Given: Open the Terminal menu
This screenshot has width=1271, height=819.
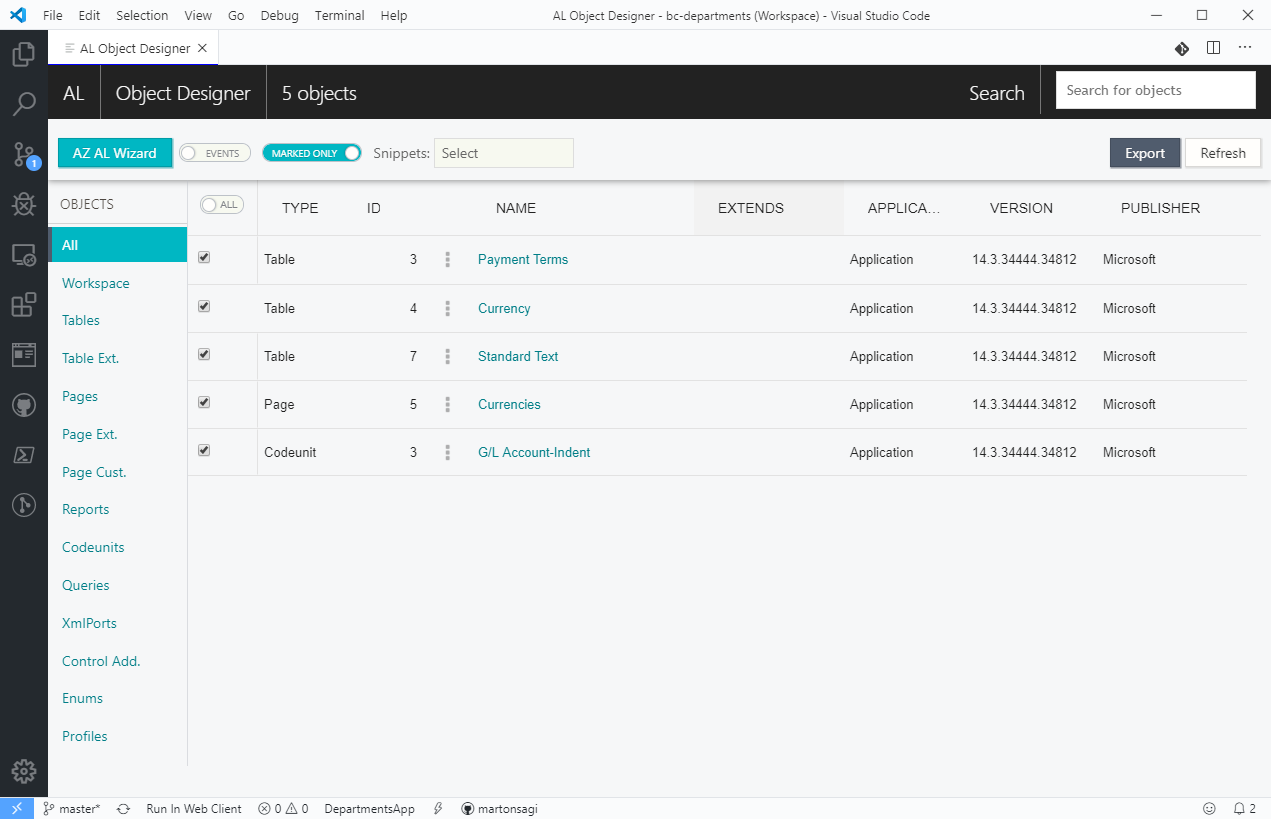Looking at the screenshot, I should (339, 16).
